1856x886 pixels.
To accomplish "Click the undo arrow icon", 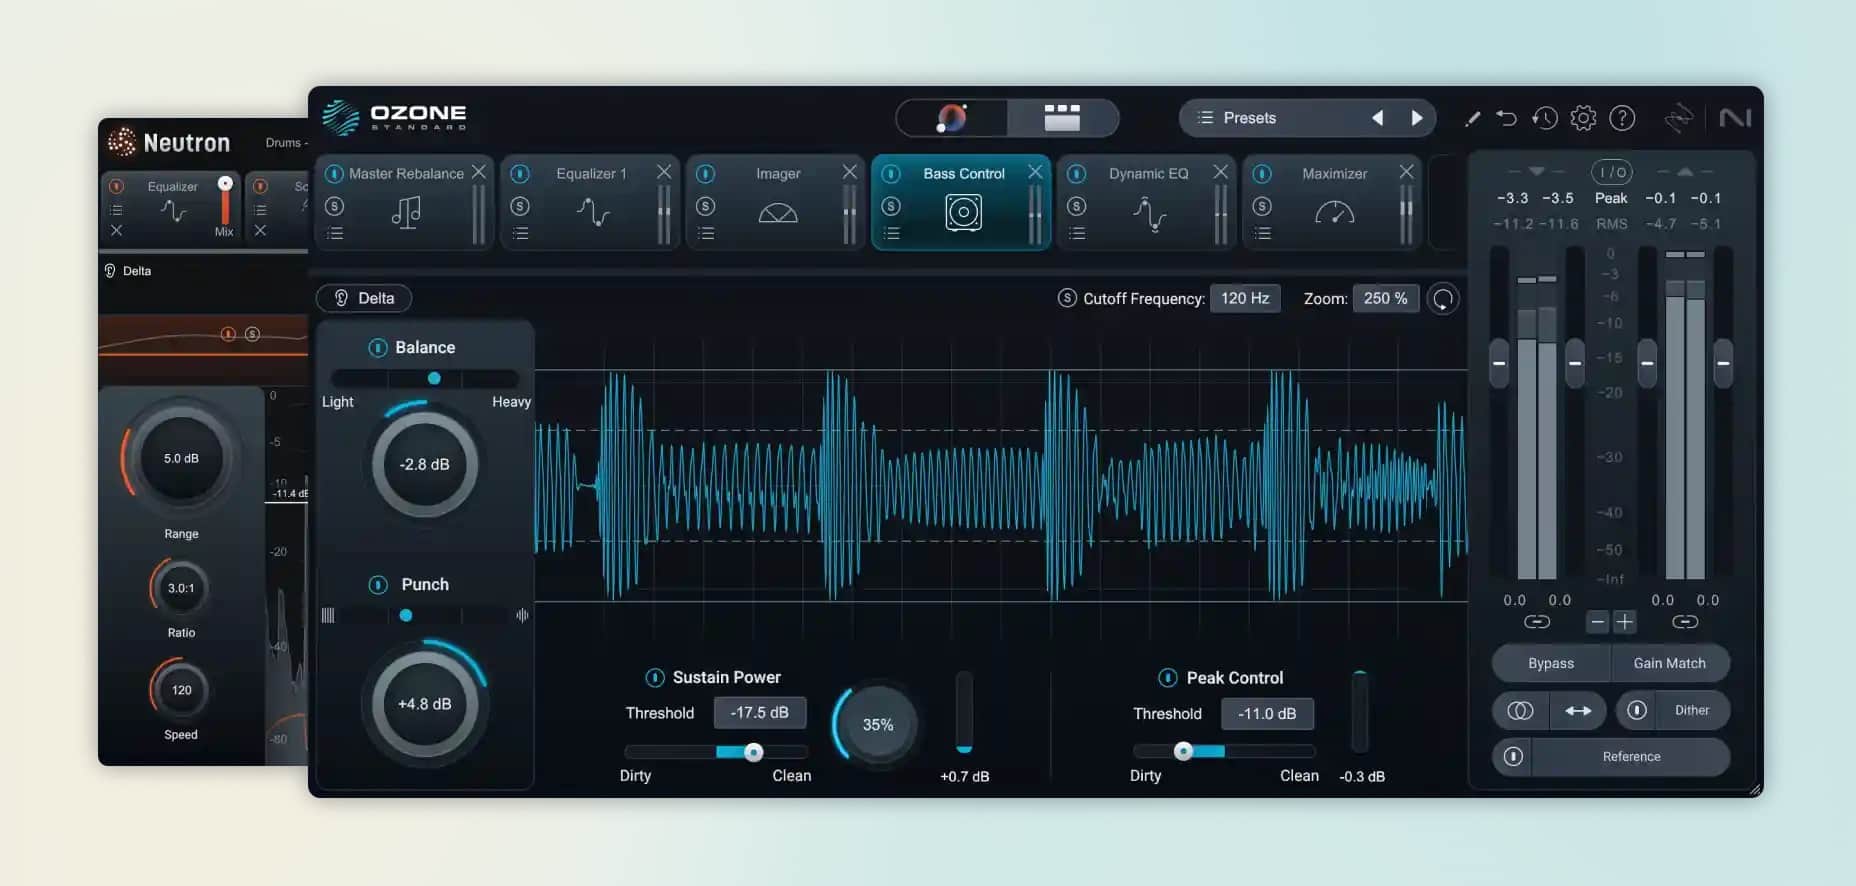I will pyautogui.click(x=1506, y=118).
